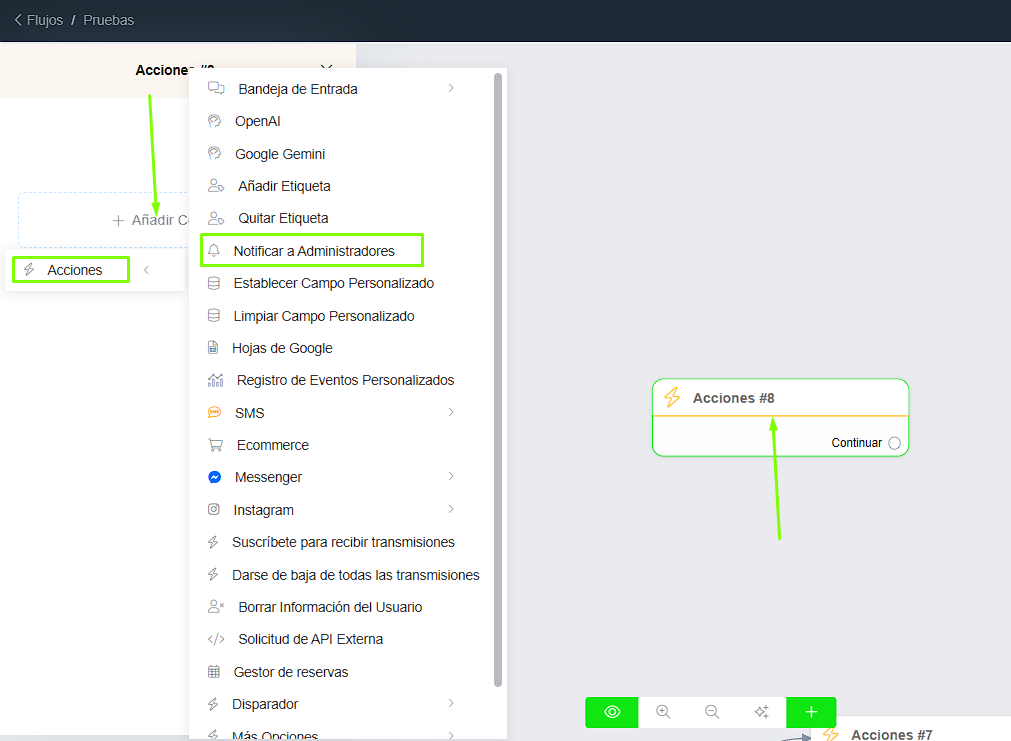
Task: Click the Ecommerce shopping cart icon
Action: tap(215, 445)
